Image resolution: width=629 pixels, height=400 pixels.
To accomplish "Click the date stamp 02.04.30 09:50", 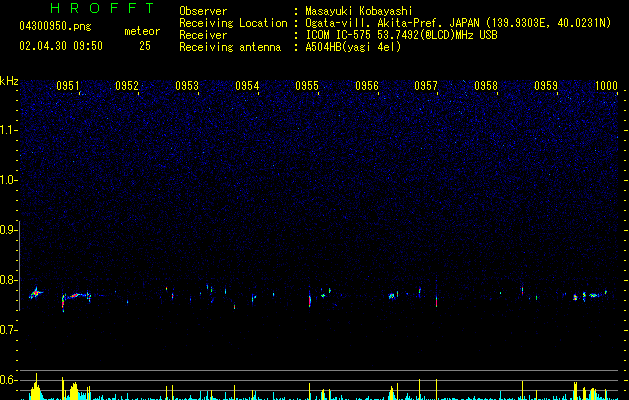I will pyautogui.click(x=61, y=46).
